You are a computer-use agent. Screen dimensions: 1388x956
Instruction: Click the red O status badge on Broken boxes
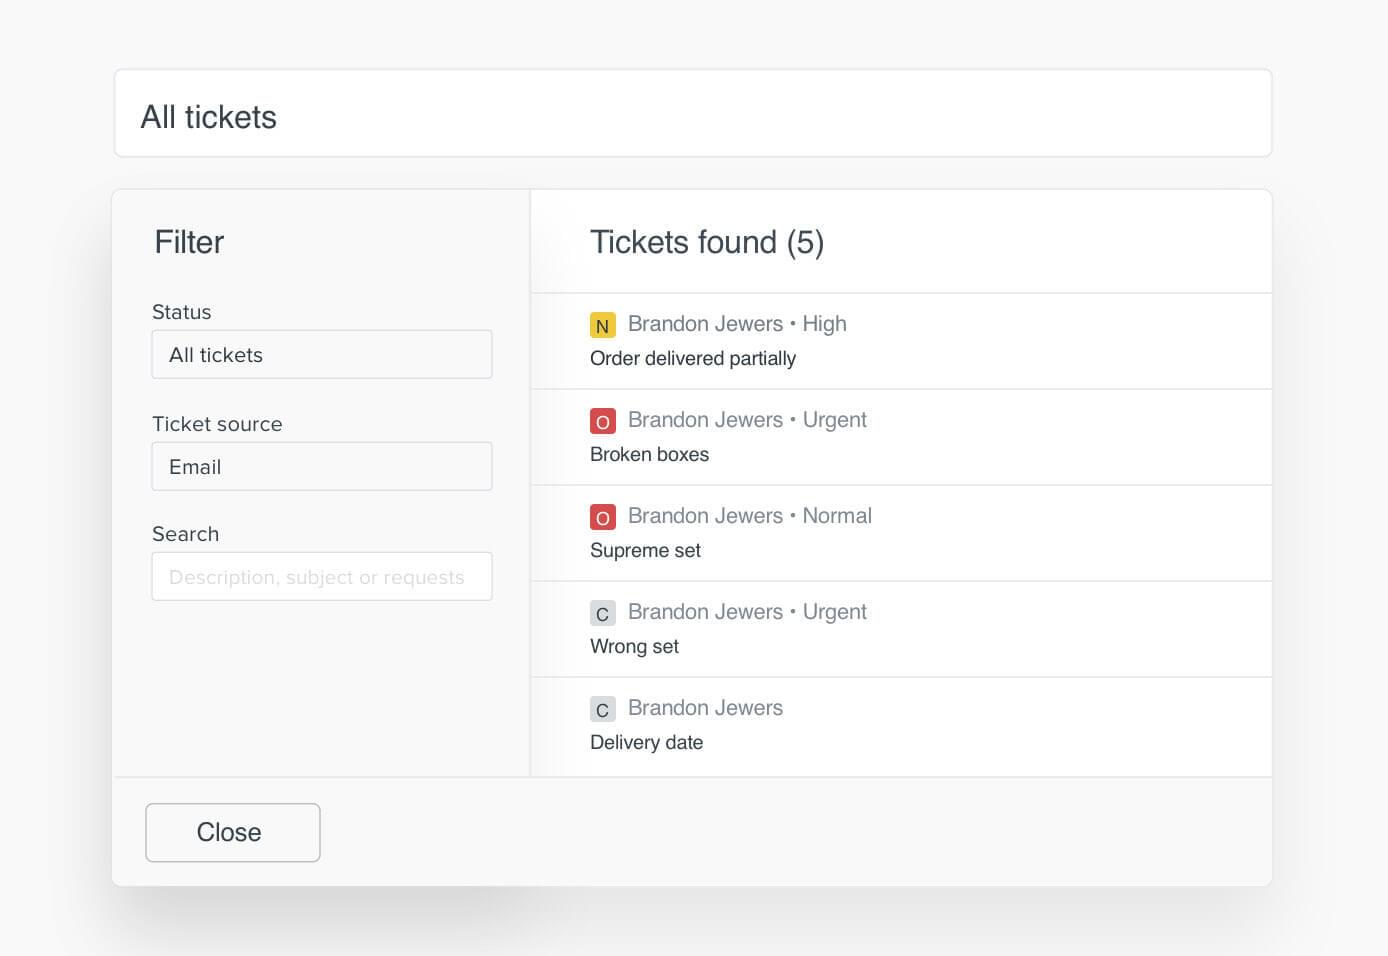602,421
